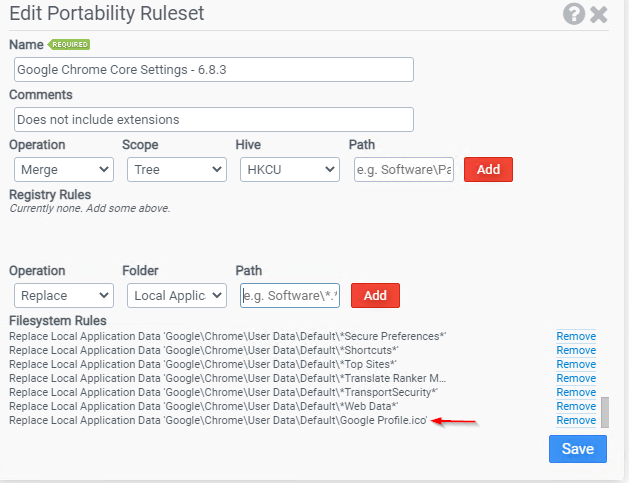Add the filesystem rule with Add button
The image size is (629, 483).
375,296
